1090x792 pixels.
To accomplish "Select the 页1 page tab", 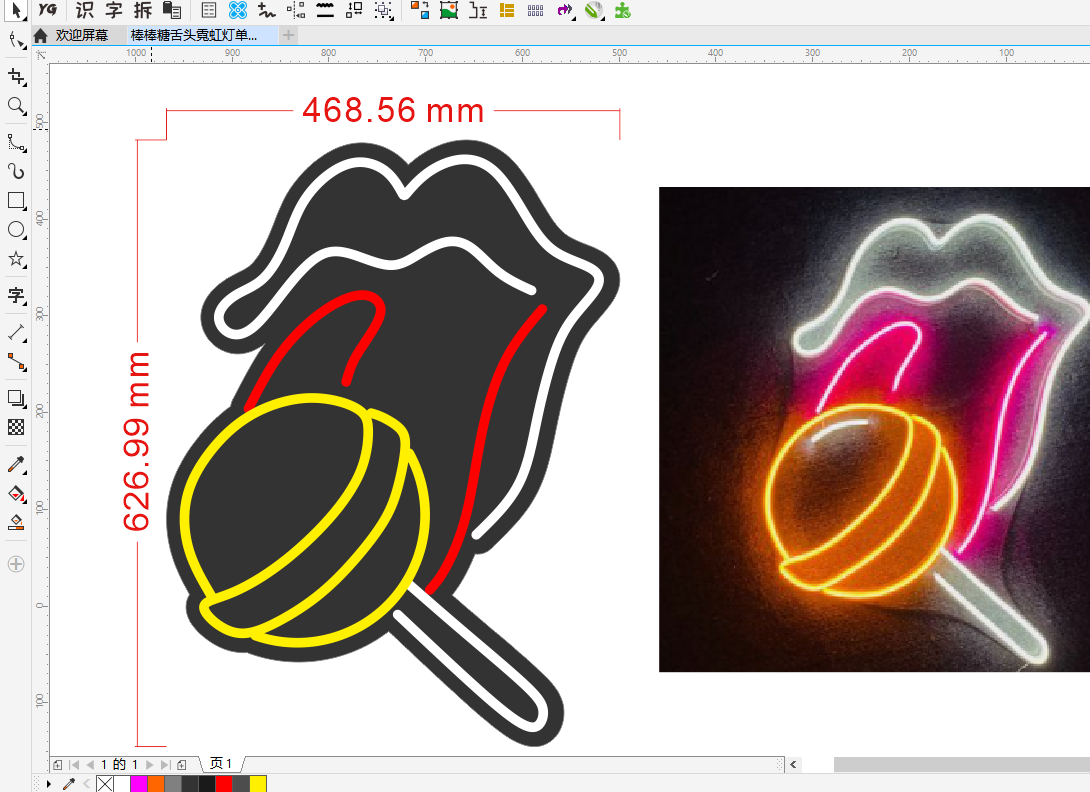I will (221, 763).
